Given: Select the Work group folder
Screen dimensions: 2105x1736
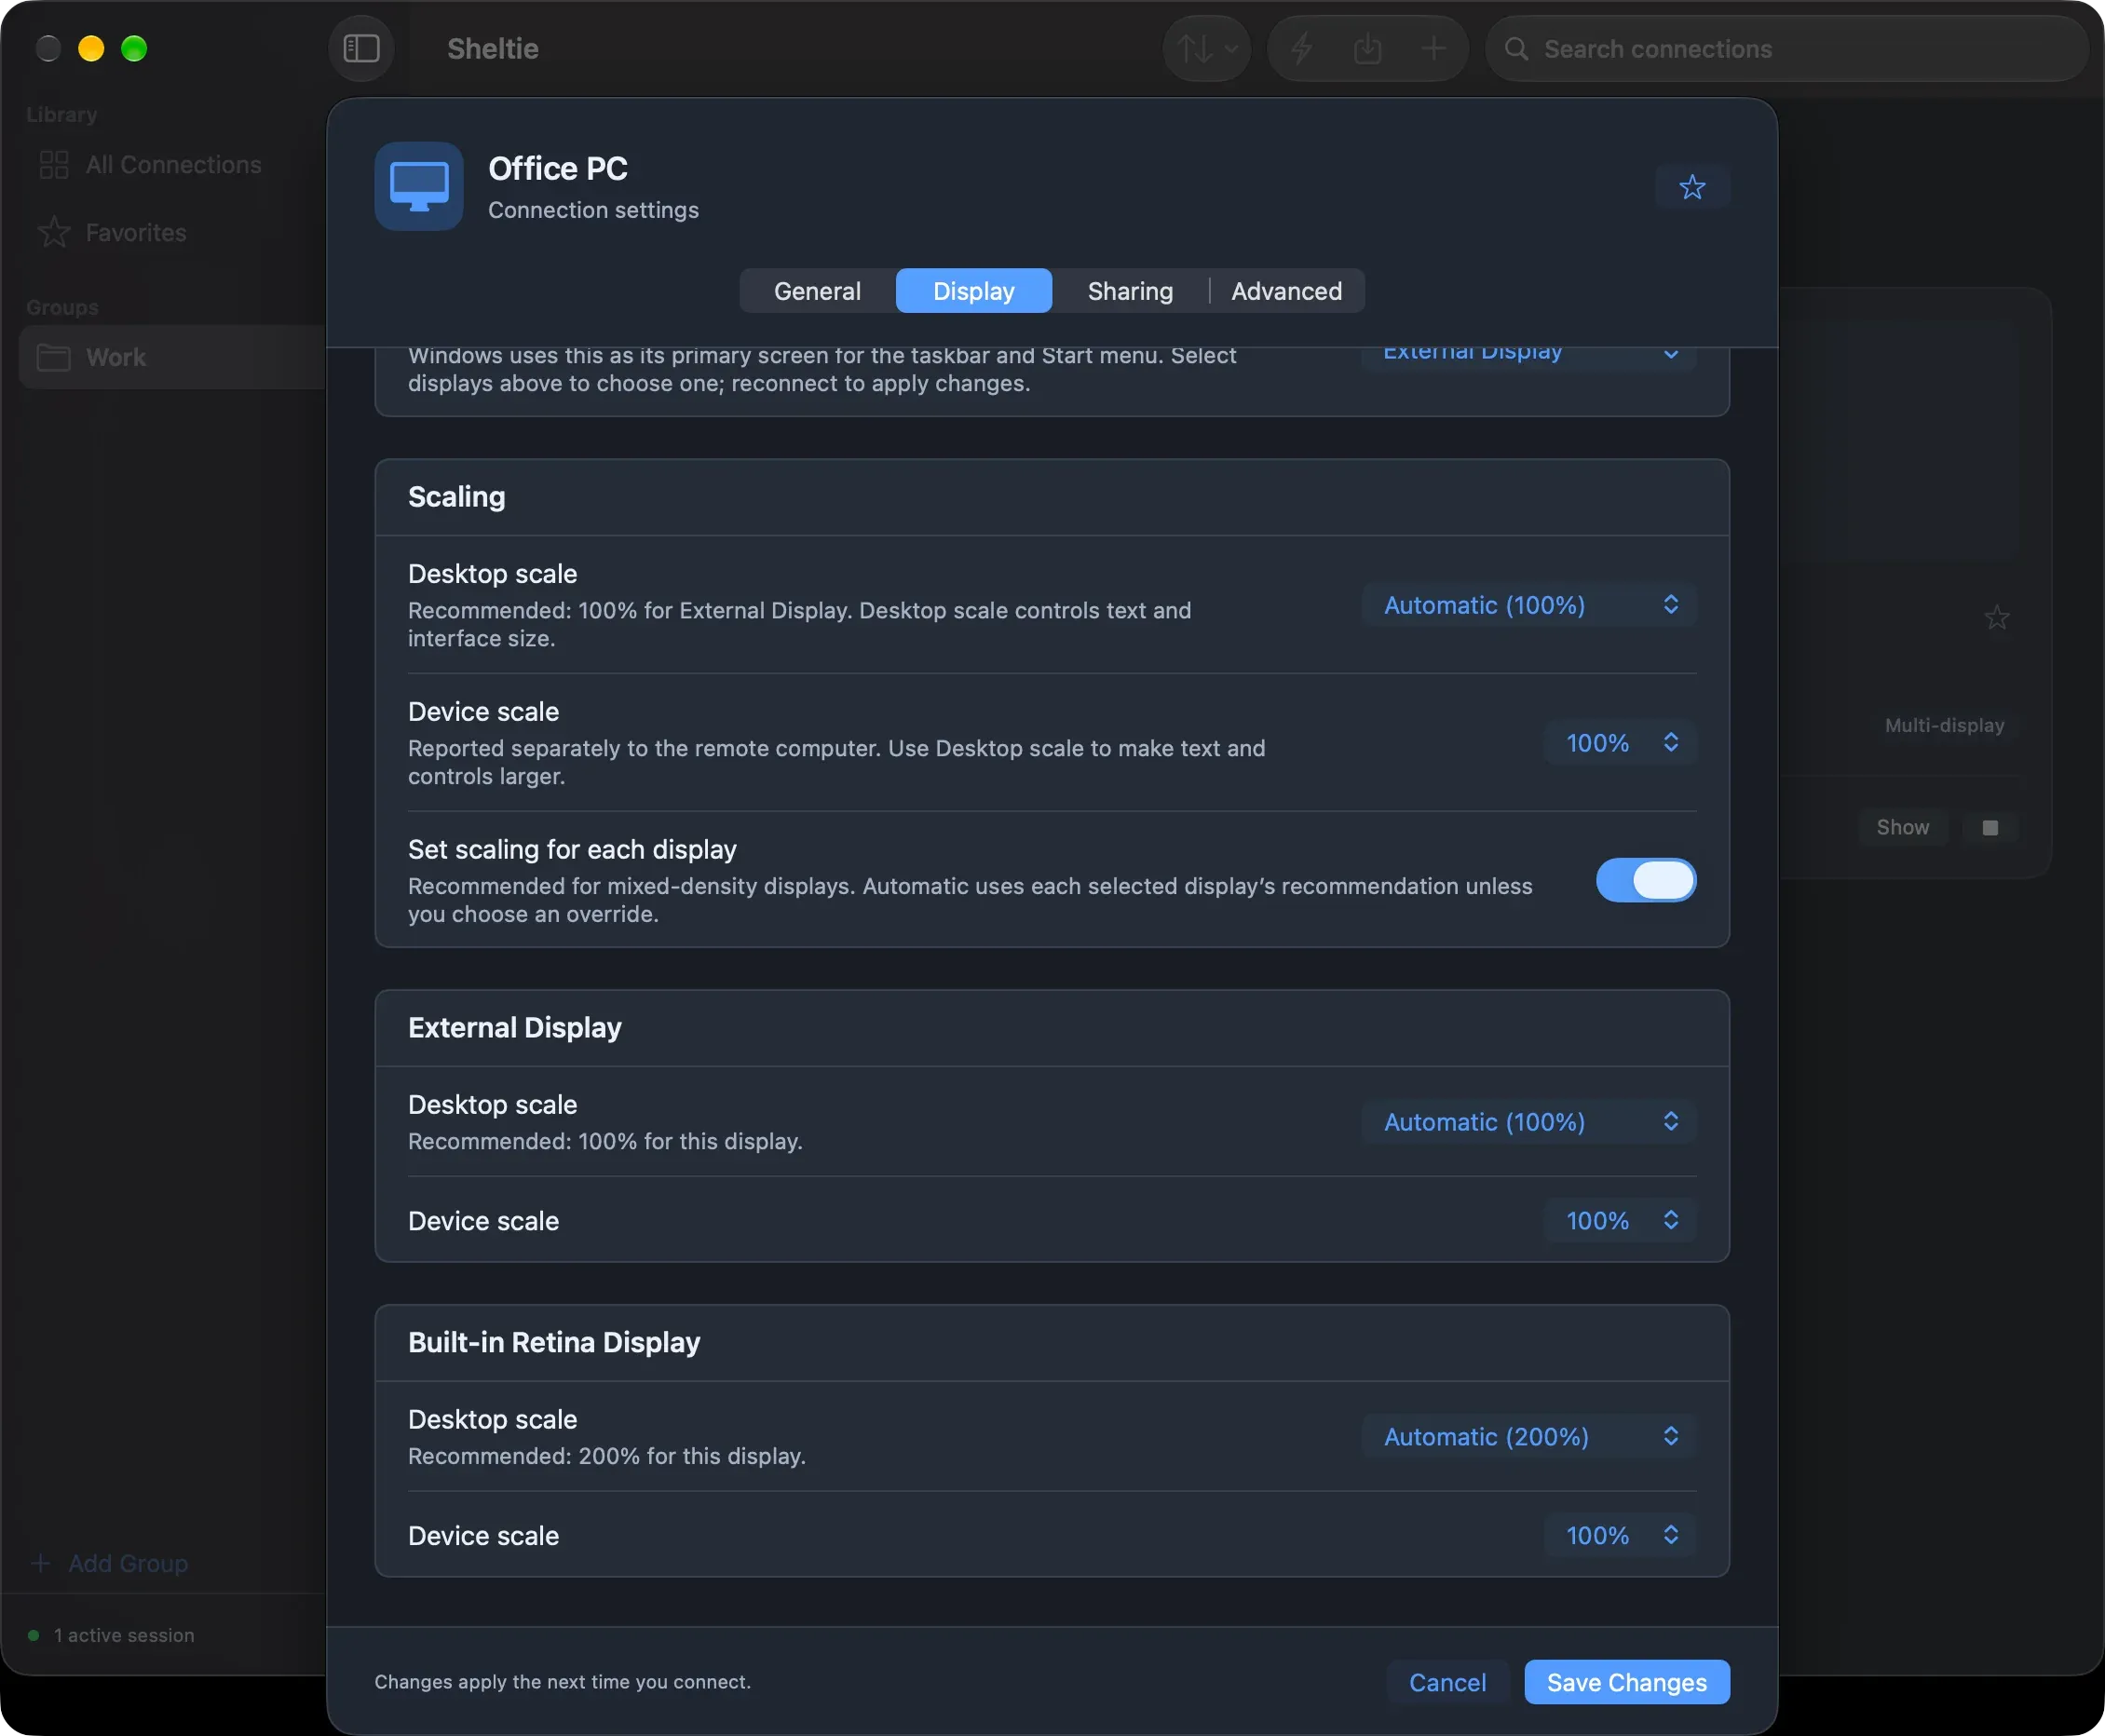Looking at the screenshot, I should pos(172,357).
